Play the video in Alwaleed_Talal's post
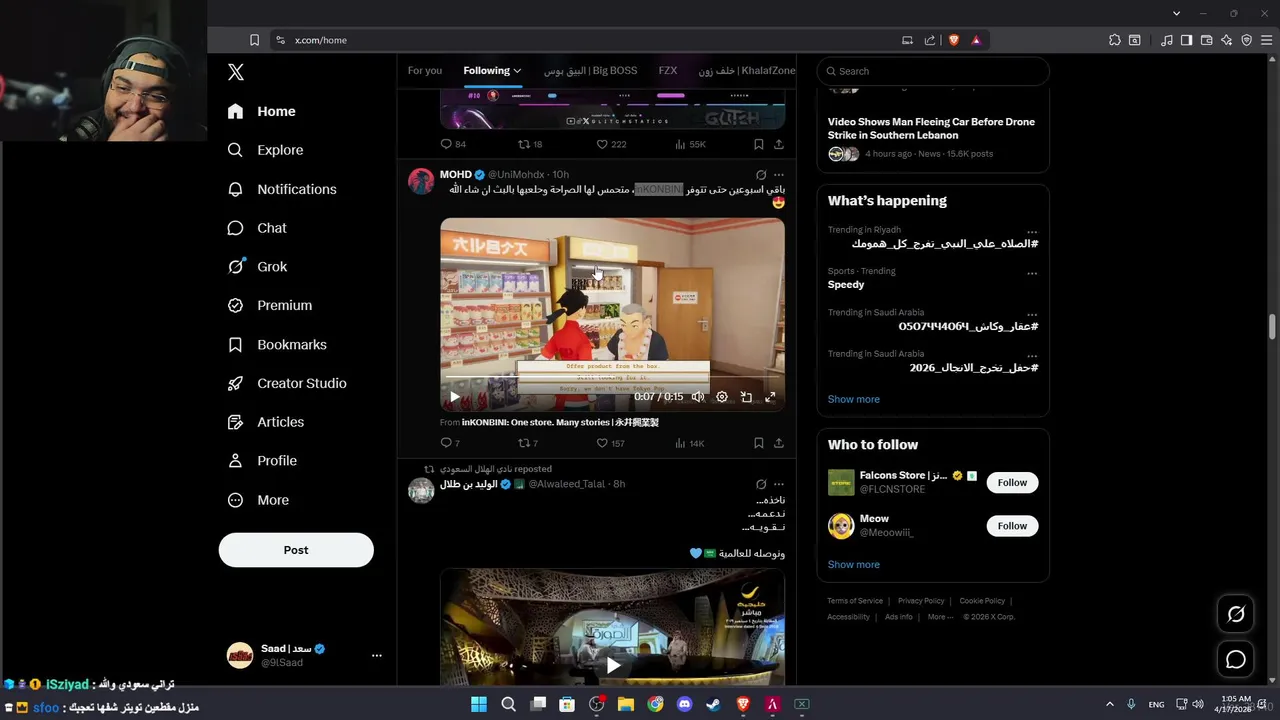 [x=612, y=665]
